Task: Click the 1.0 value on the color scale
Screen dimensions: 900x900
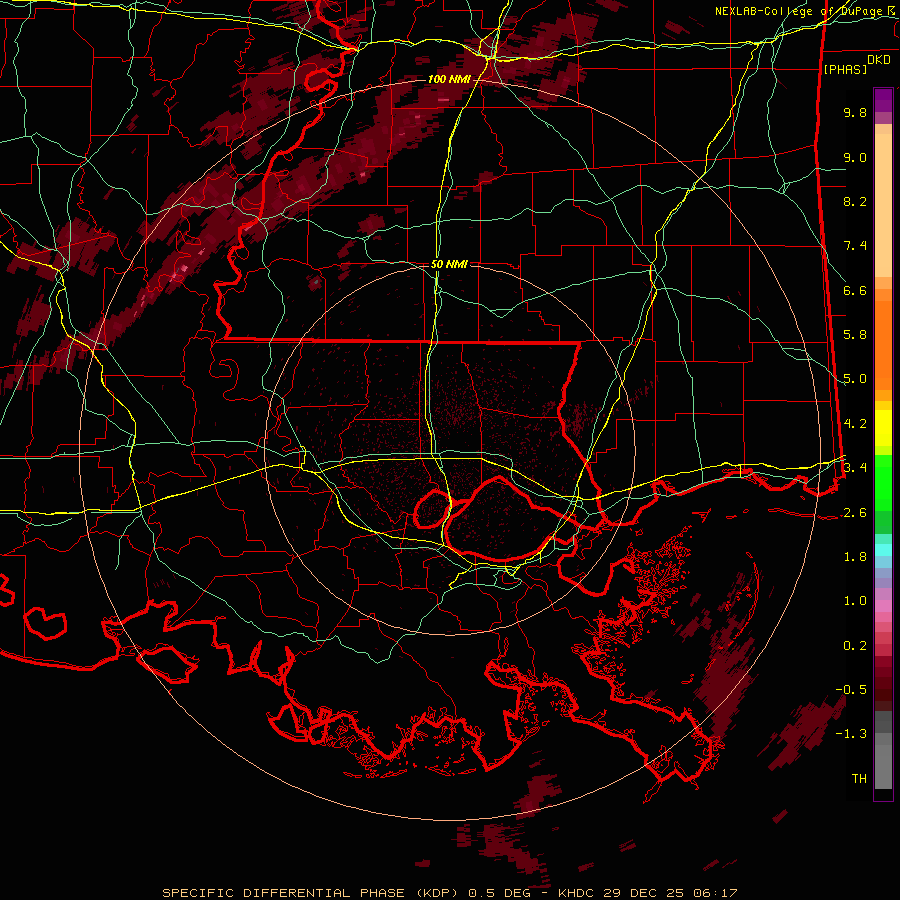Action: click(855, 602)
